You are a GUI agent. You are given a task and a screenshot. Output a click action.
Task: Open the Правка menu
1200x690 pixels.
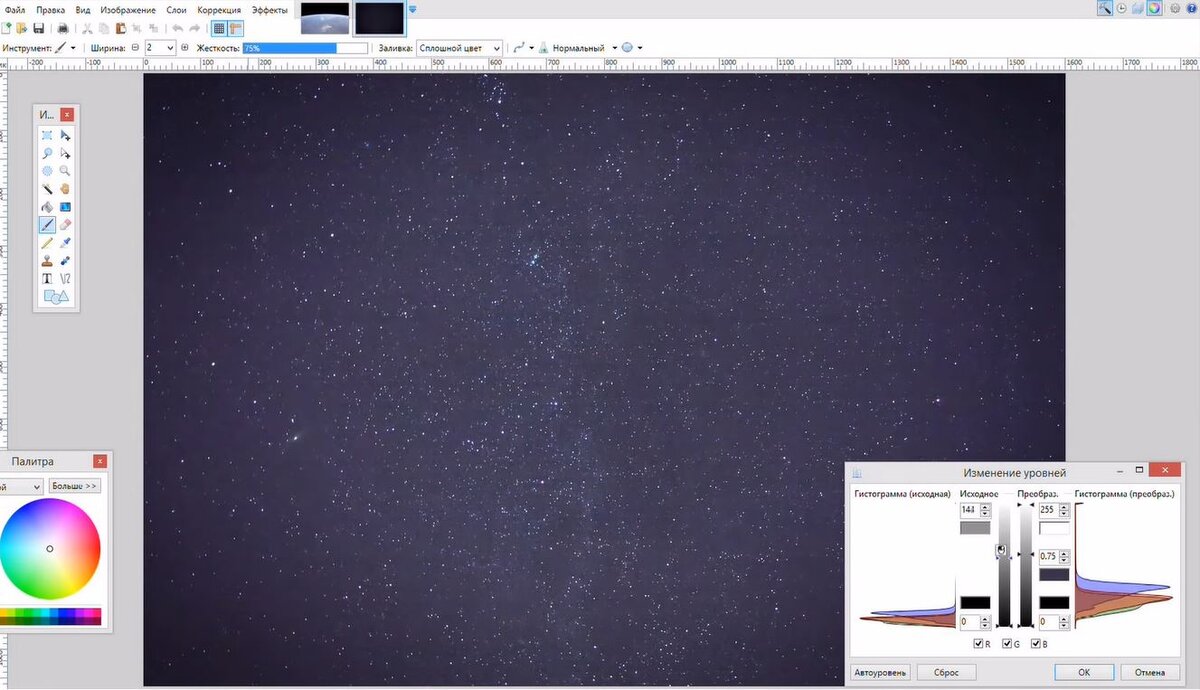[50, 9]
